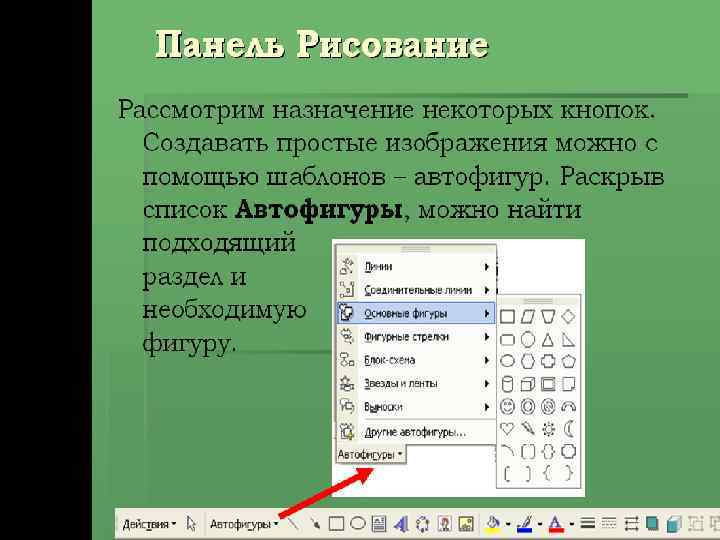Apply the red font color

tap(556, 523)
